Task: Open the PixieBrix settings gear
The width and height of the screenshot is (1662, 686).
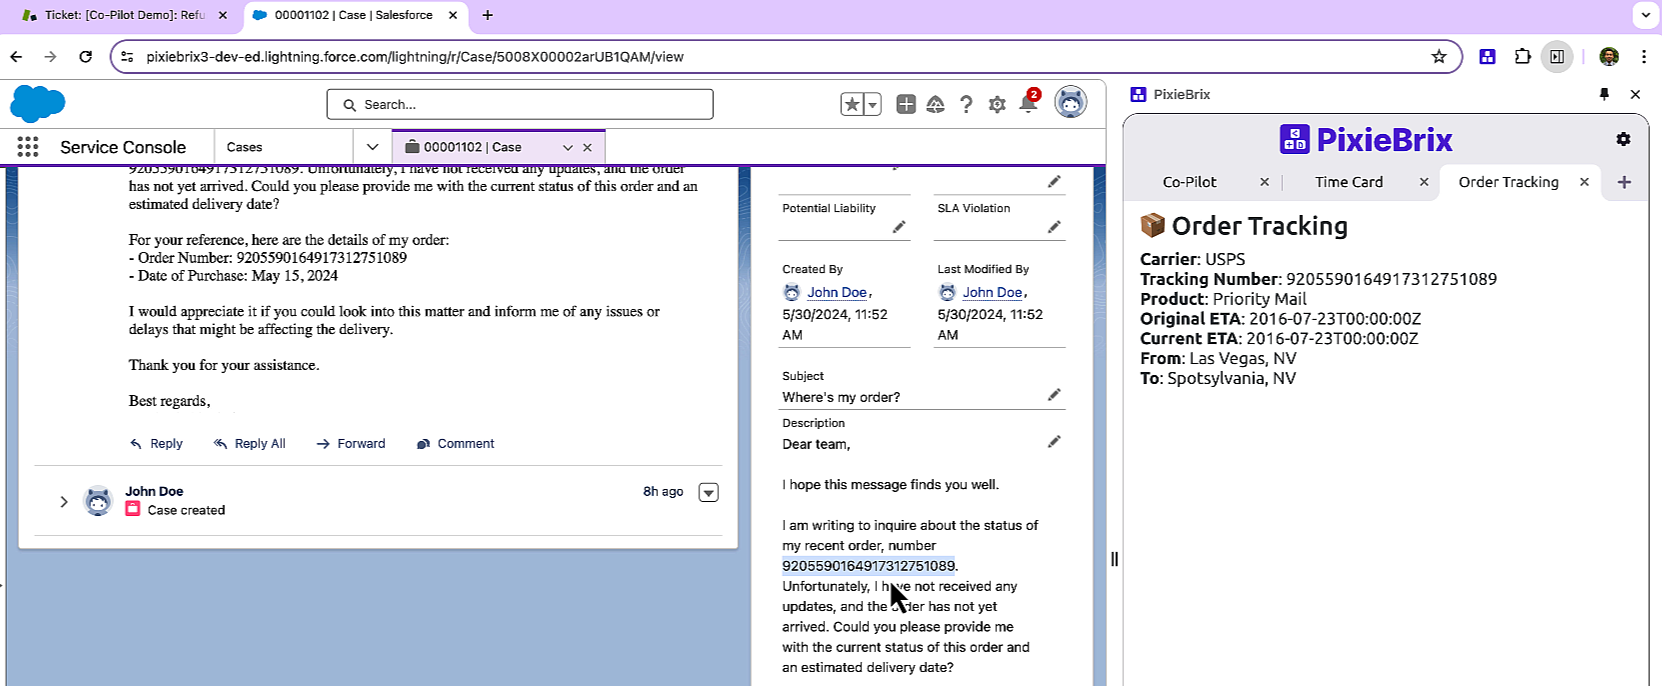Action: click(x=1623, y=139)
